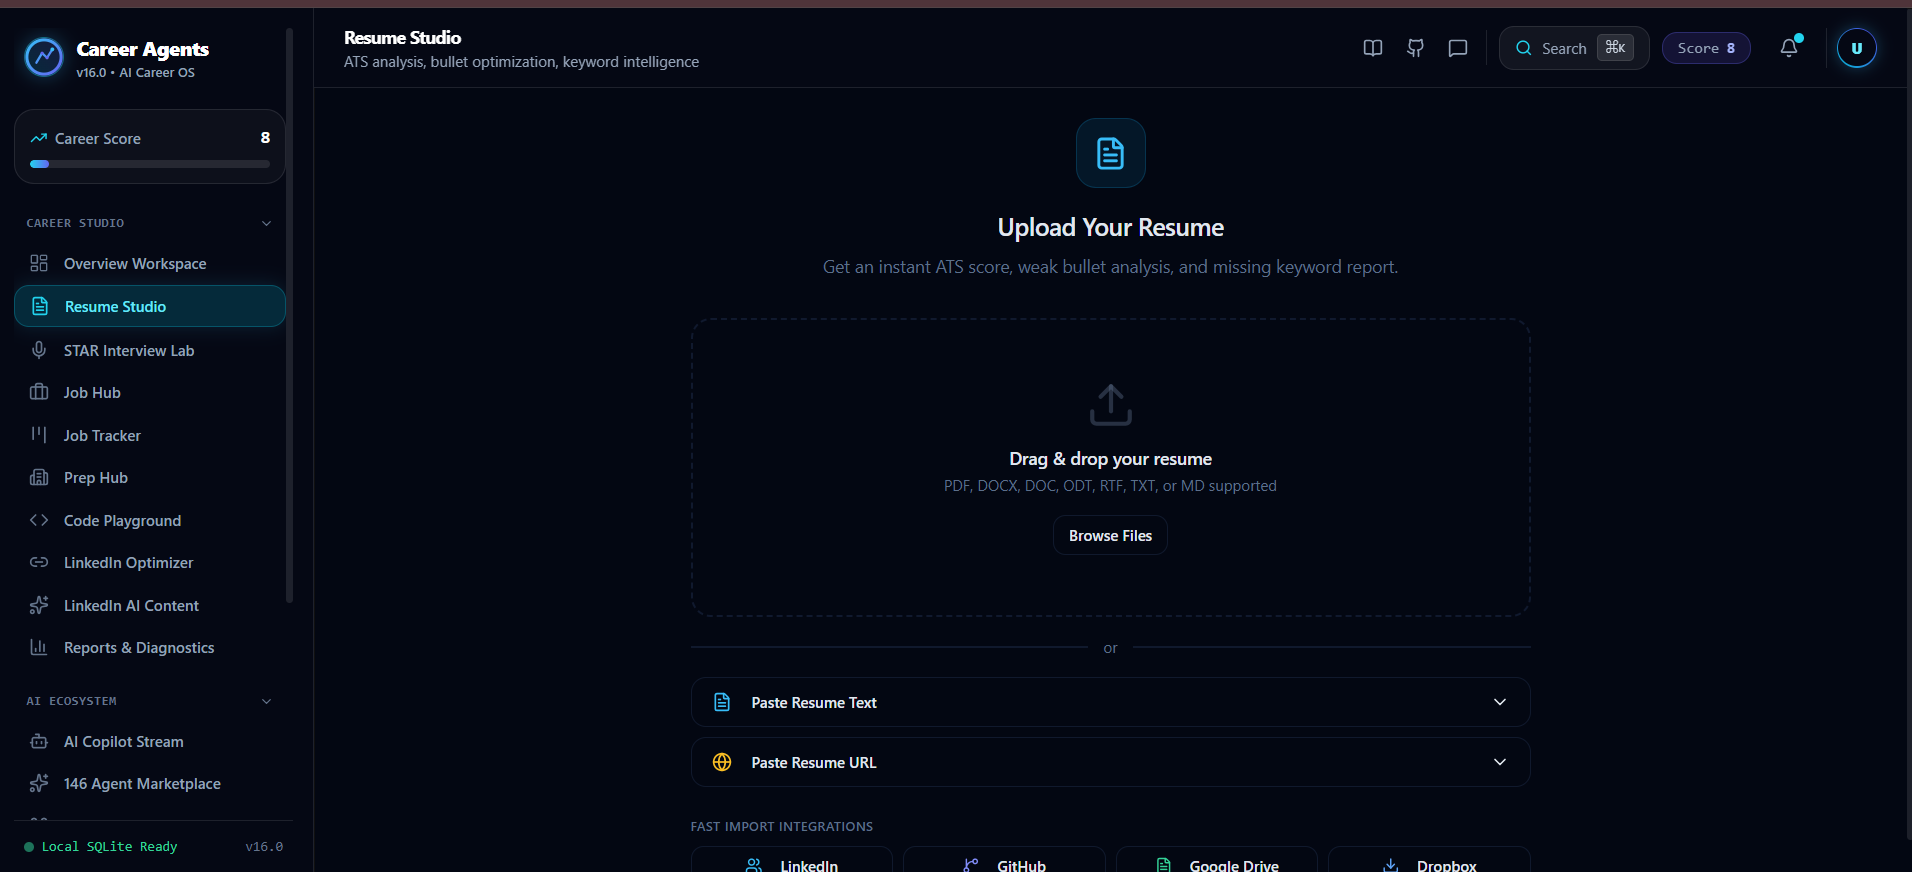Expand Paste Resume URL section
This screenshot has height=872, width=1912.
click(x=1110, y=762)
